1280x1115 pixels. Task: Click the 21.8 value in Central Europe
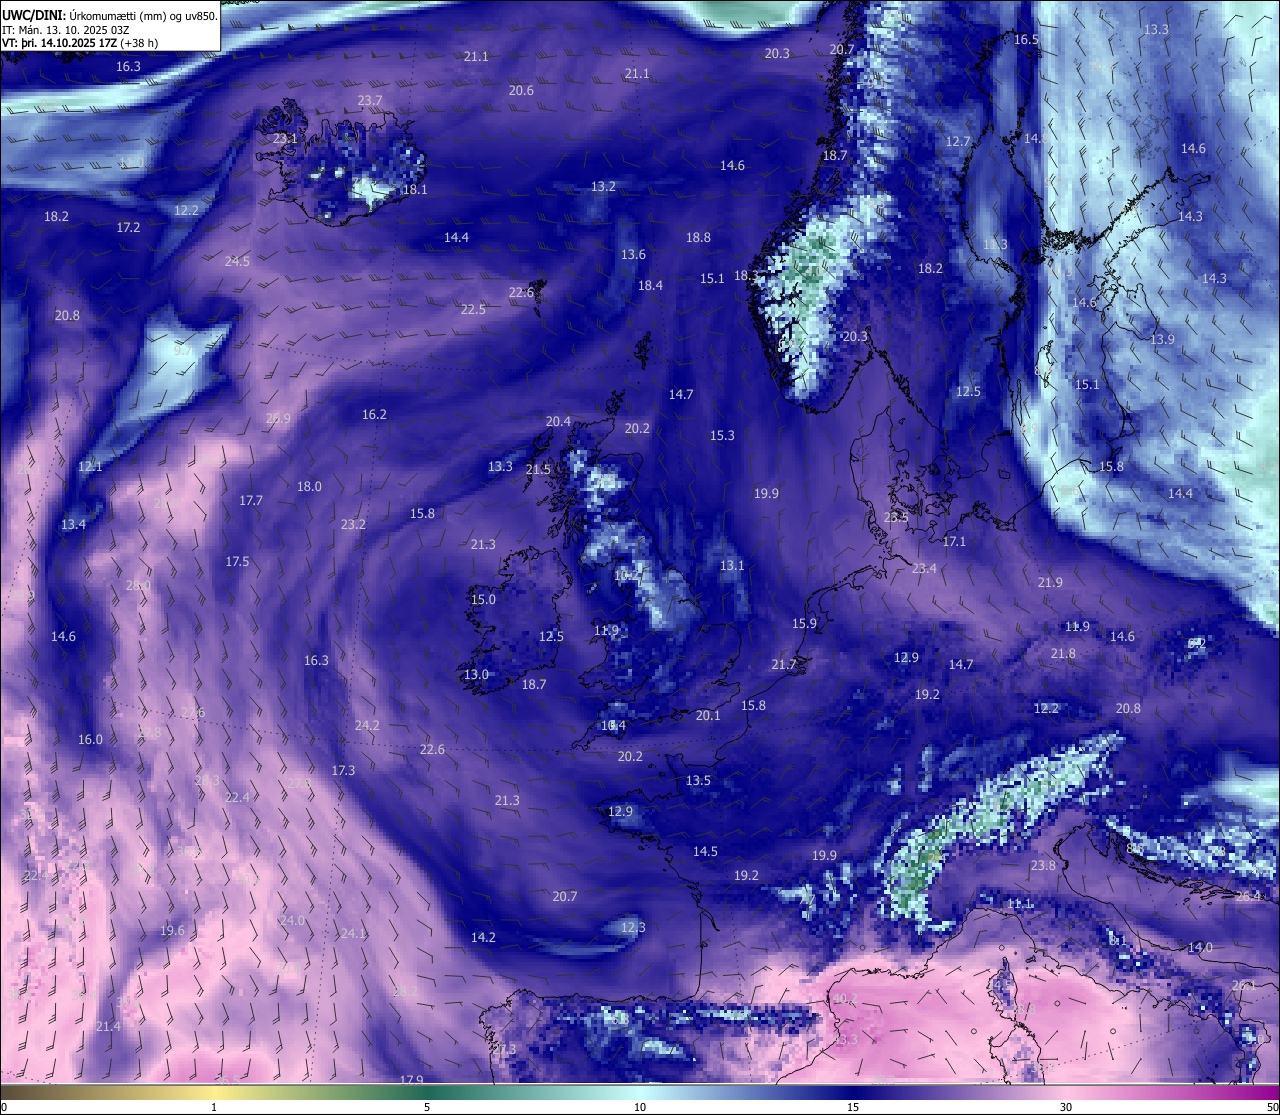pos(1063,653)
